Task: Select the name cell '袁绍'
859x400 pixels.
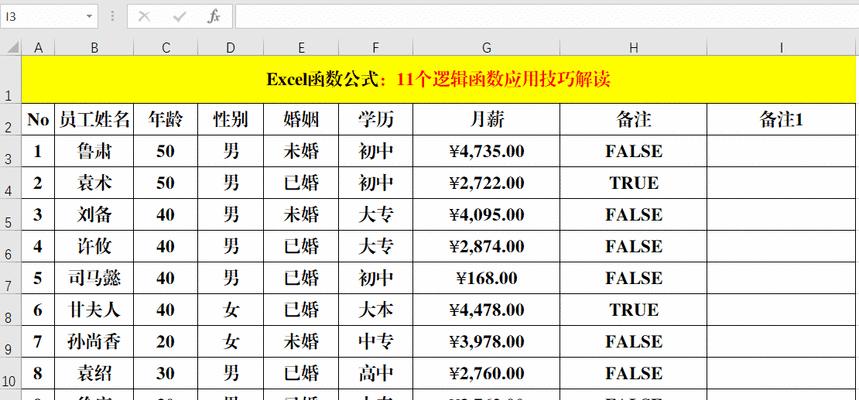Action: pyautogui.click(x=94, y=374)
